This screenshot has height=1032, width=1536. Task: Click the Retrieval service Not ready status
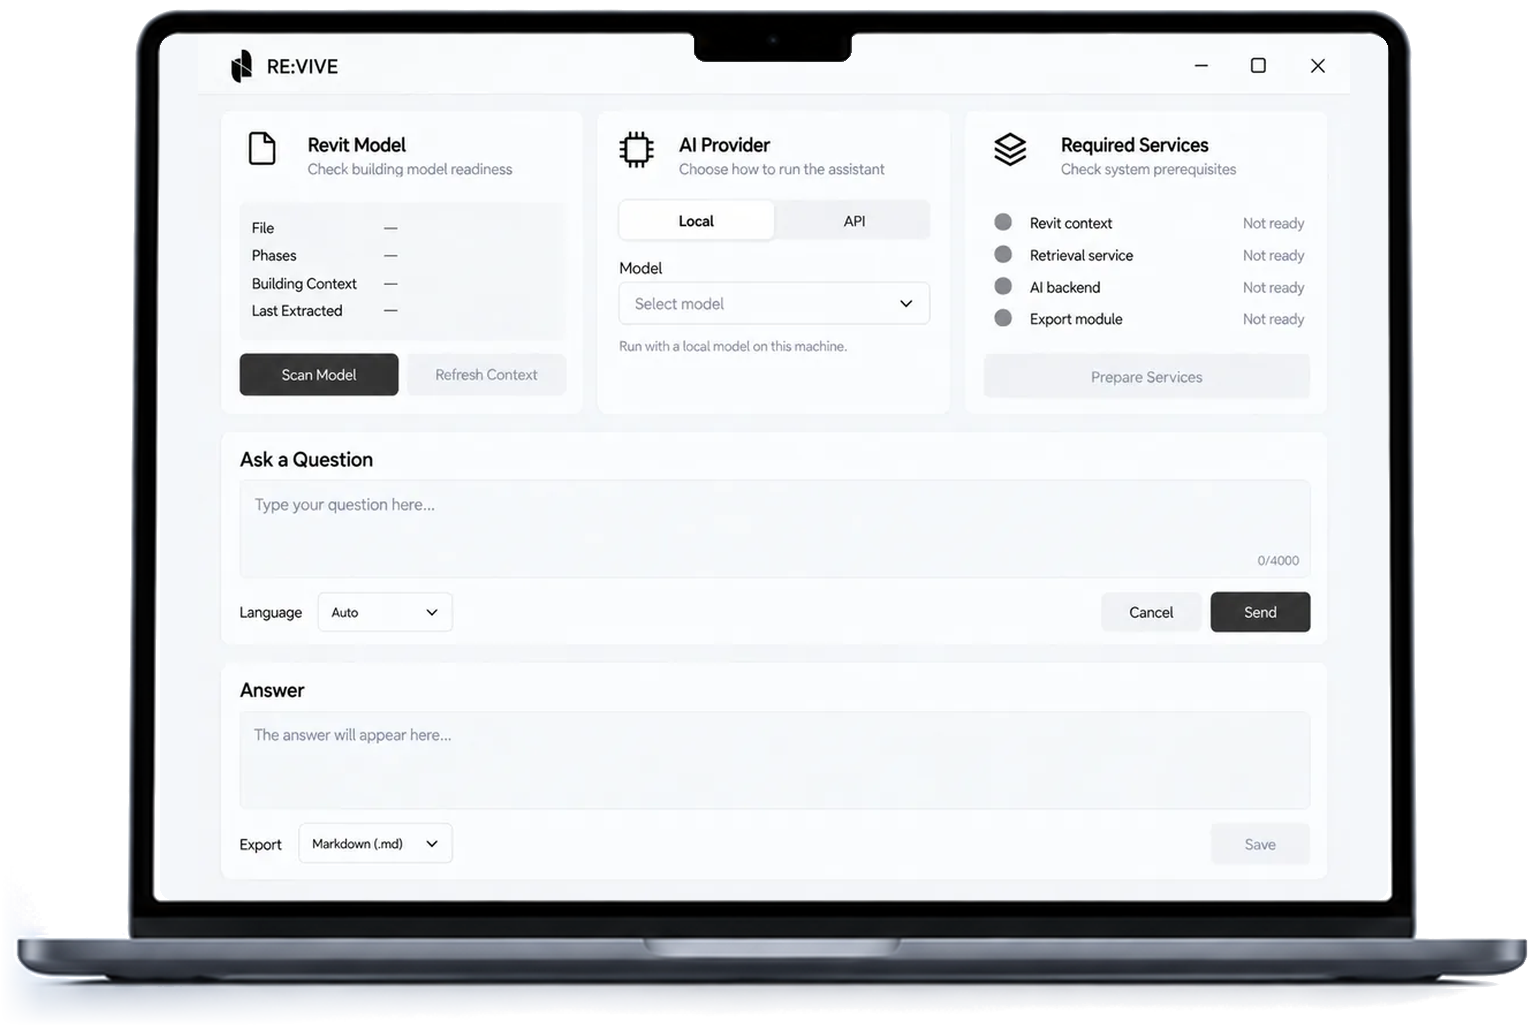point(1273,255)
